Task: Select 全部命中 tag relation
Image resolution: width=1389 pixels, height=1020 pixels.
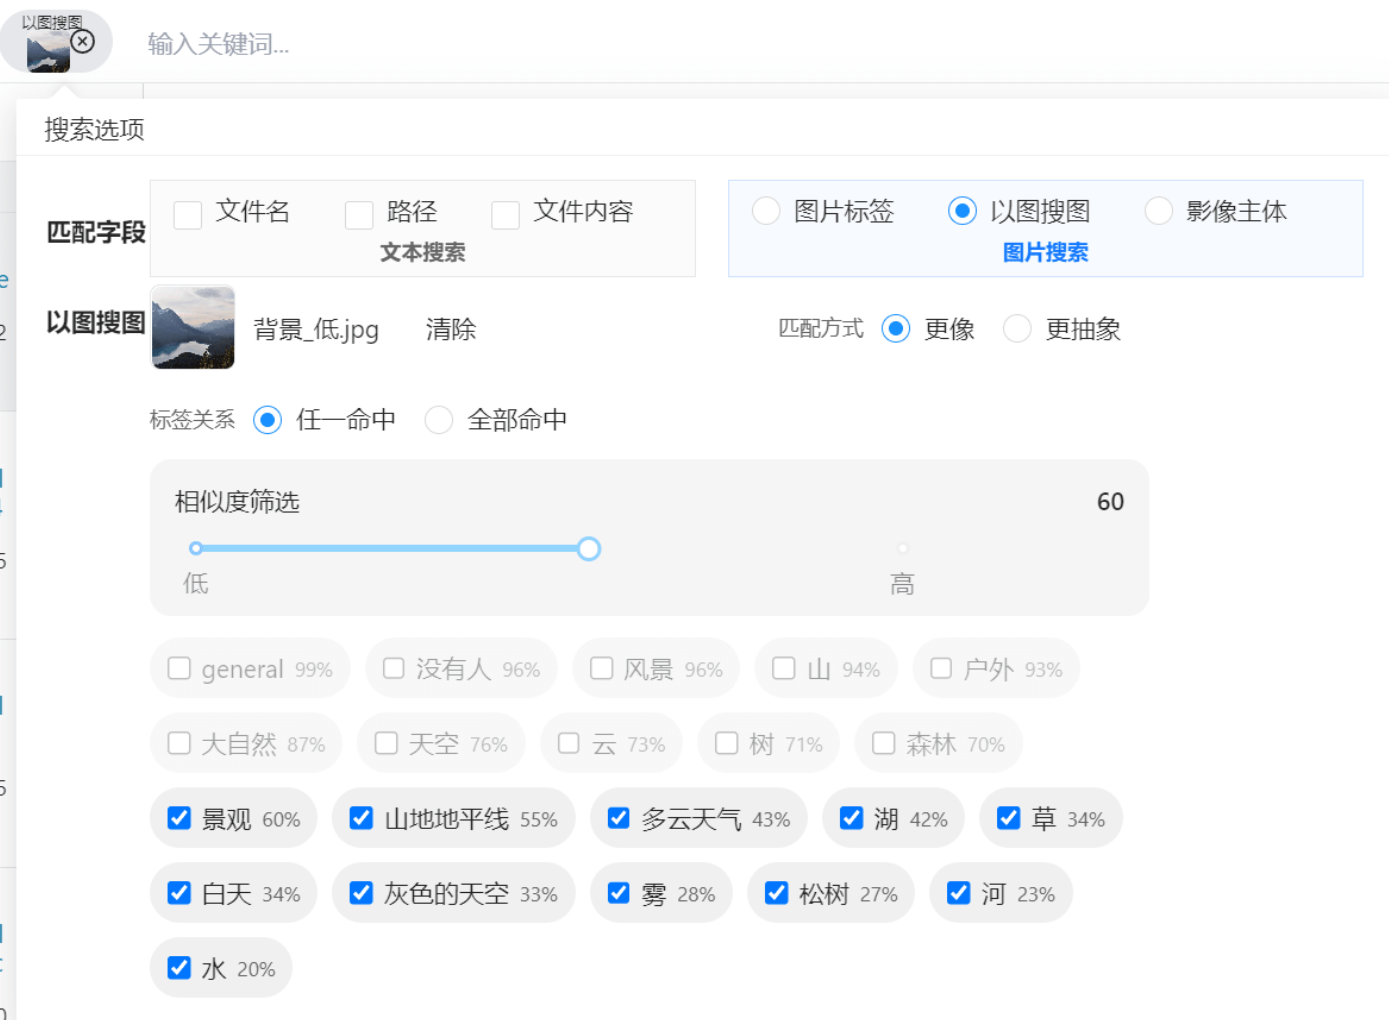Action: pyautogui.click(x=438, y=420)
